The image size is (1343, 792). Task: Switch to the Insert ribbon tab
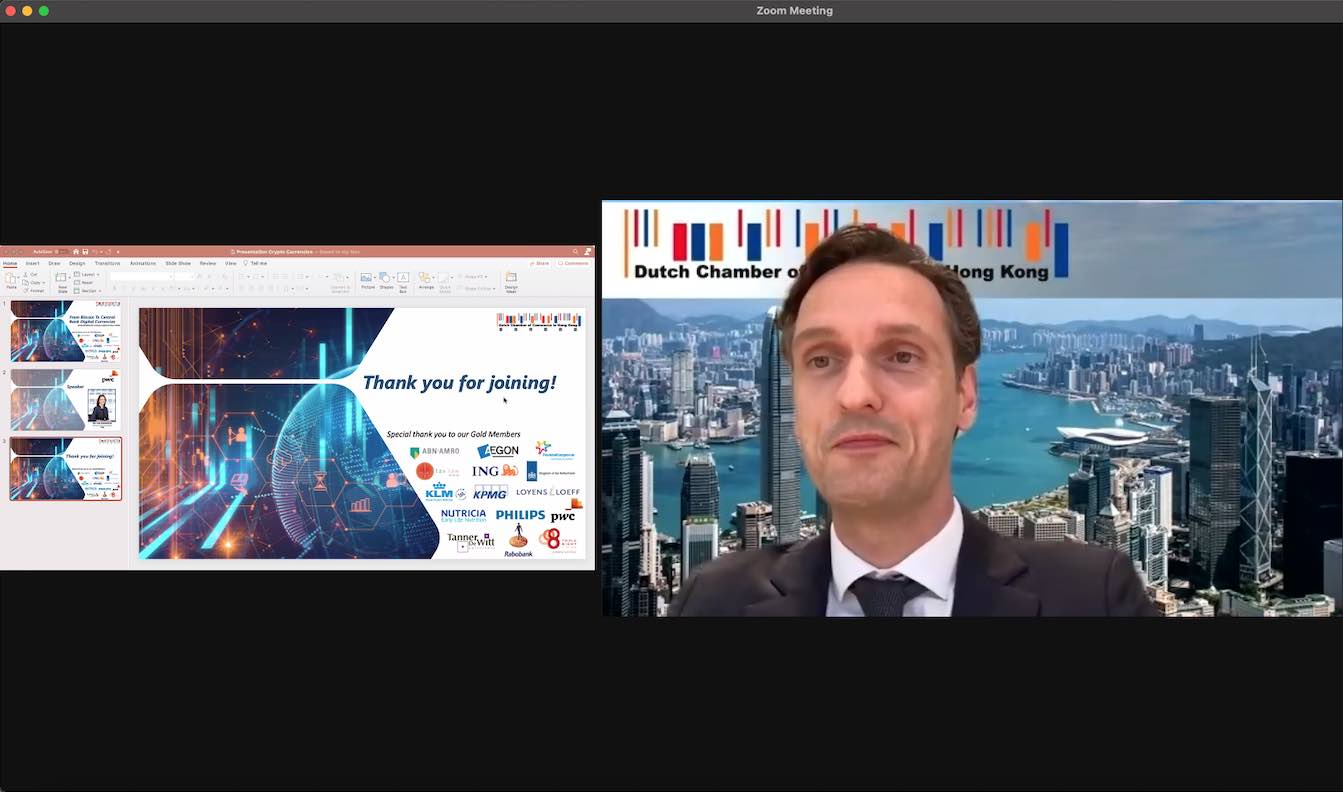[32, 263]
